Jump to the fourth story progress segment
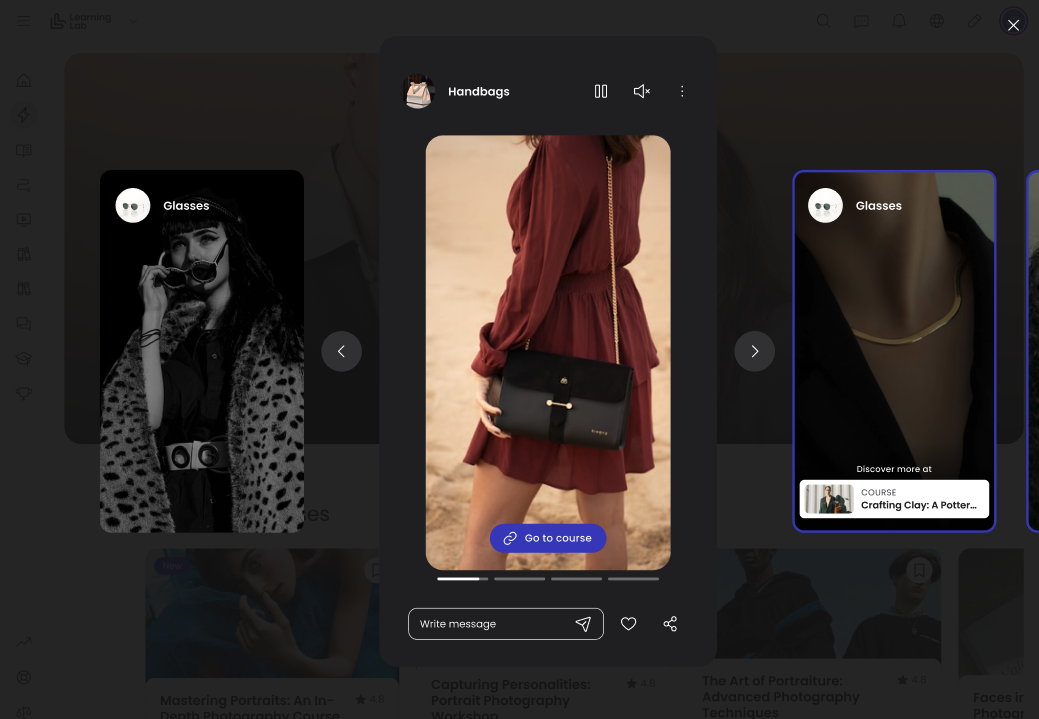 tap(633, 579)
